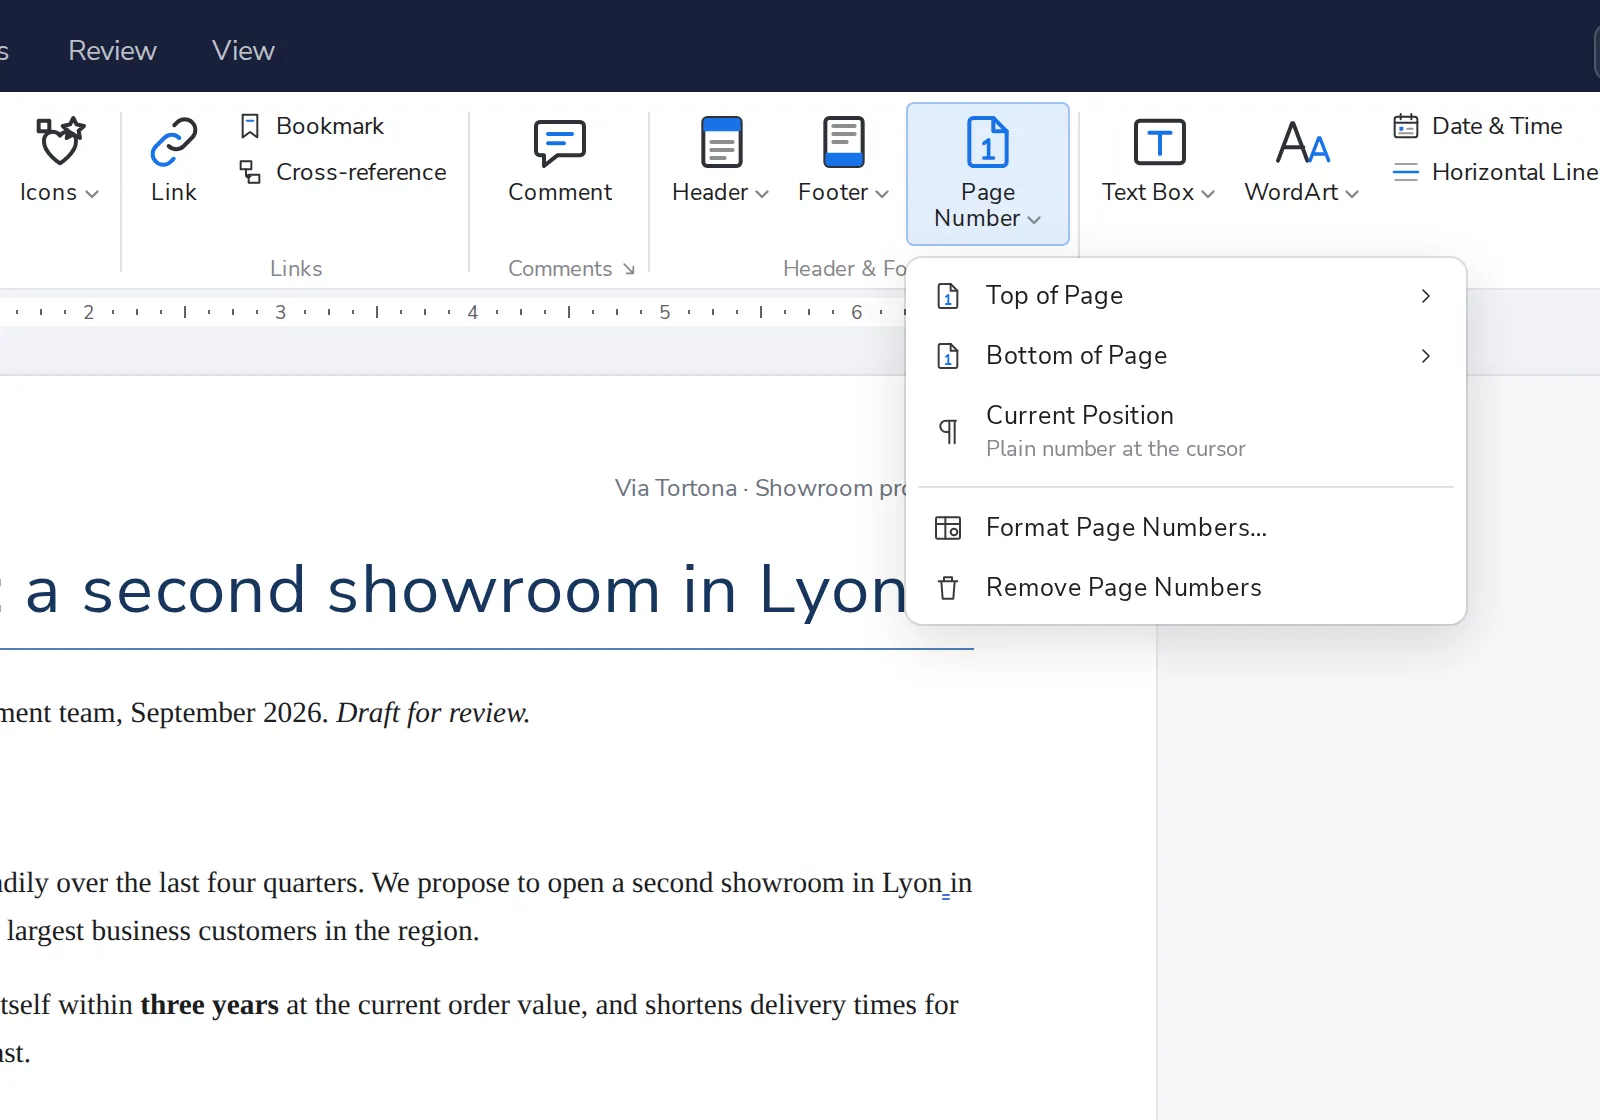Click the WordArt letter icon
Screen dimensions: 1600x1120
tap(1303, 142)
